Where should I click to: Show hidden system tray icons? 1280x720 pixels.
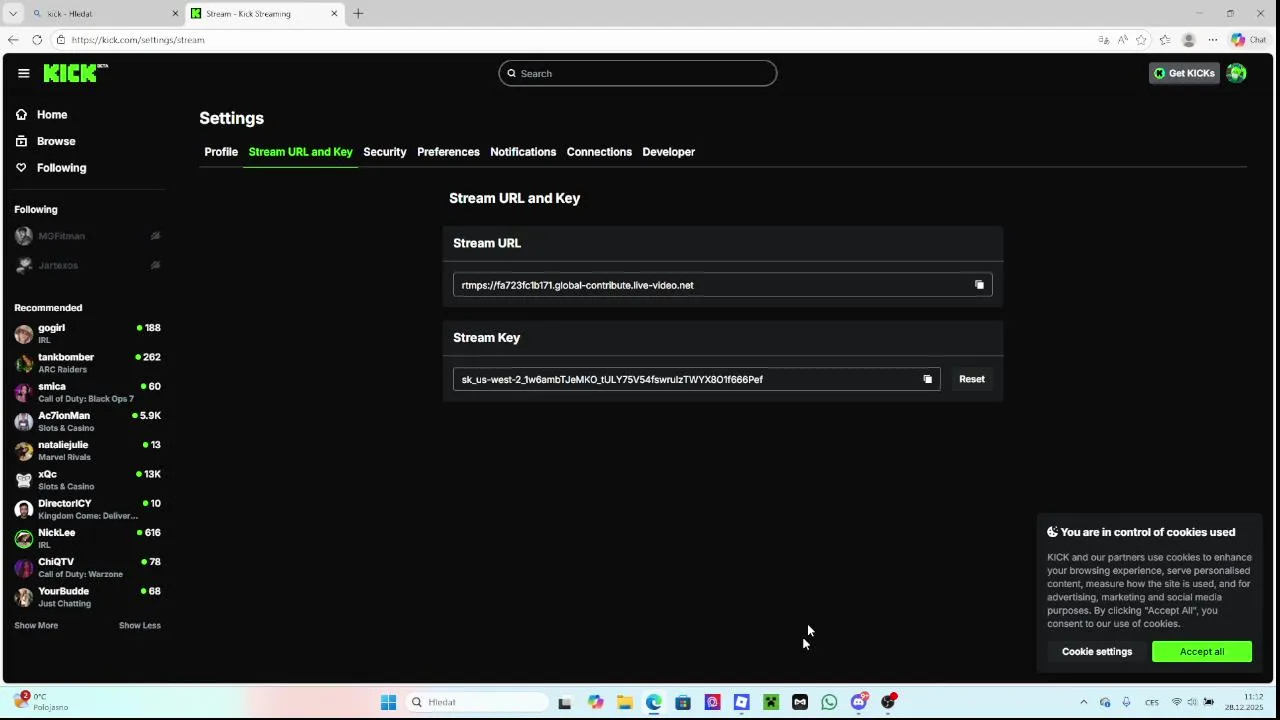pyautogui.click(x=1083, y=702)
